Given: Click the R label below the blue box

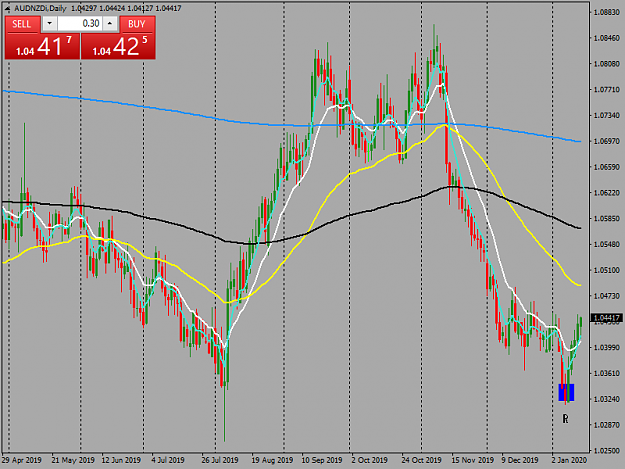Looking at the screenshot, I should tap(565, 419).
